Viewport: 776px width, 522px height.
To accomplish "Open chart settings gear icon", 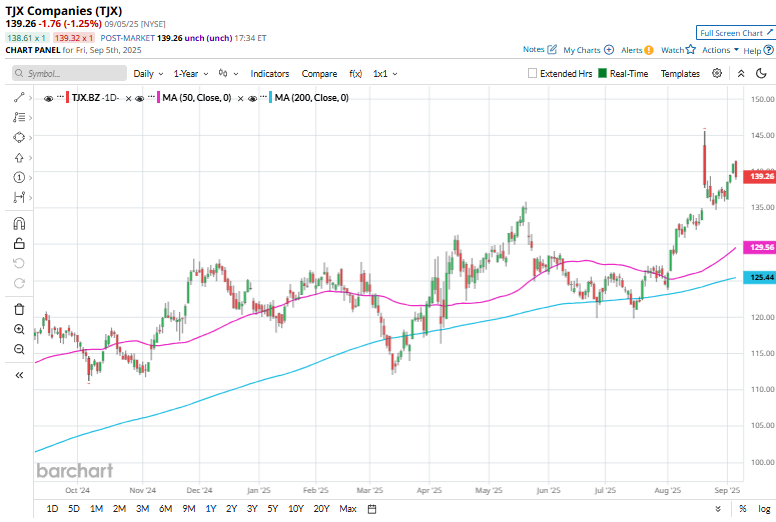I will coord(717,73).
